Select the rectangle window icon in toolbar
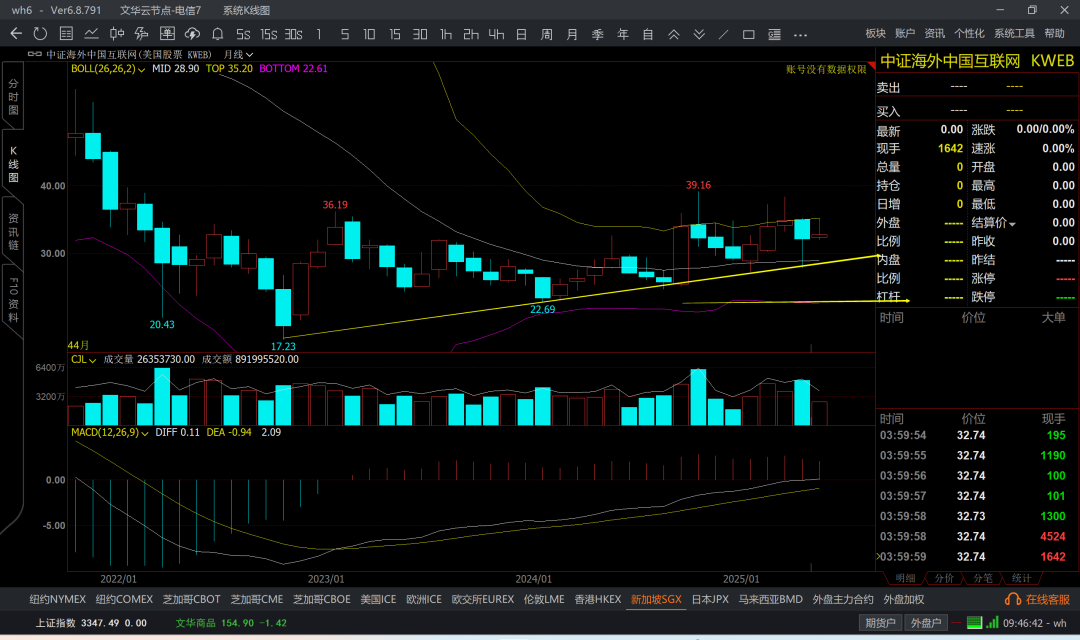 [749, 34]
